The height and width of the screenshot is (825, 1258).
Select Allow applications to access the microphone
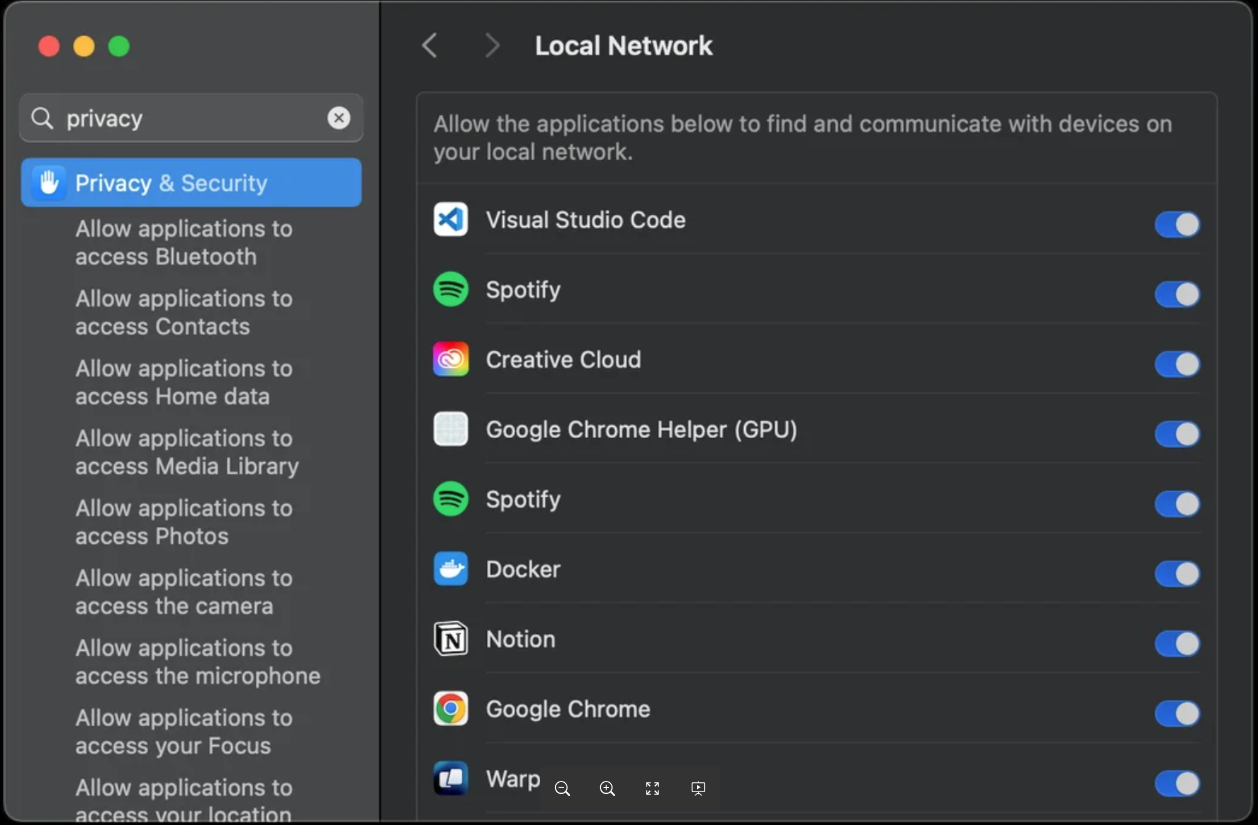point(198,663)
